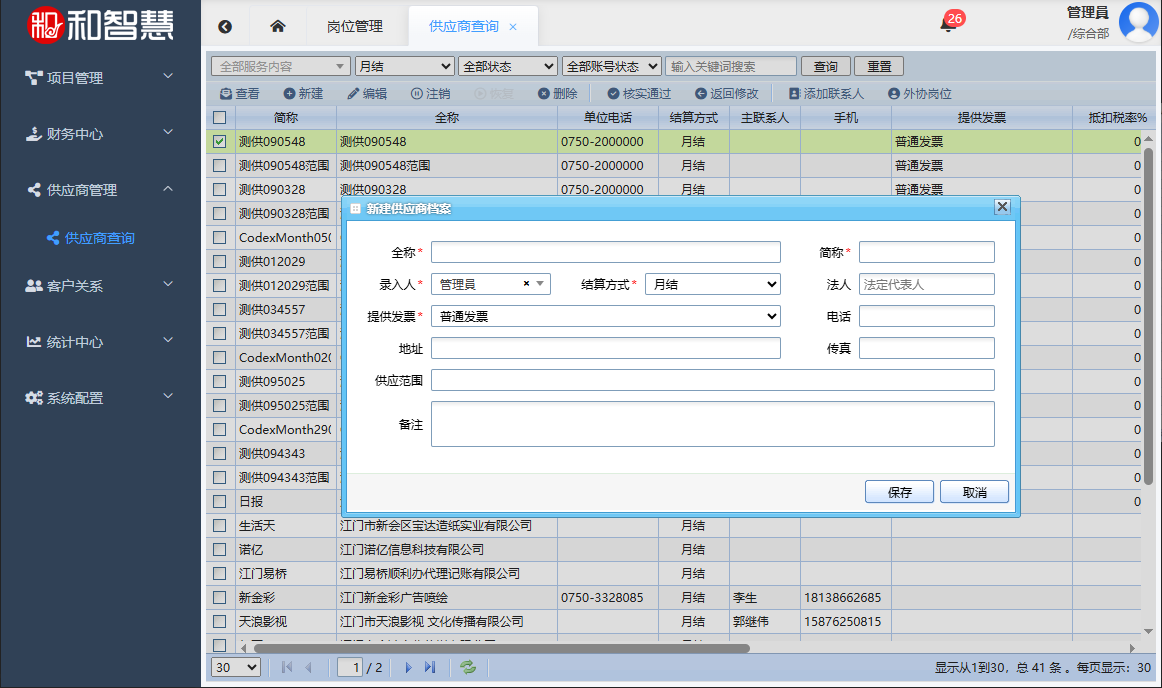Focus the 简称 input field in dialog
1162x688 pixels.
point(926,252)
